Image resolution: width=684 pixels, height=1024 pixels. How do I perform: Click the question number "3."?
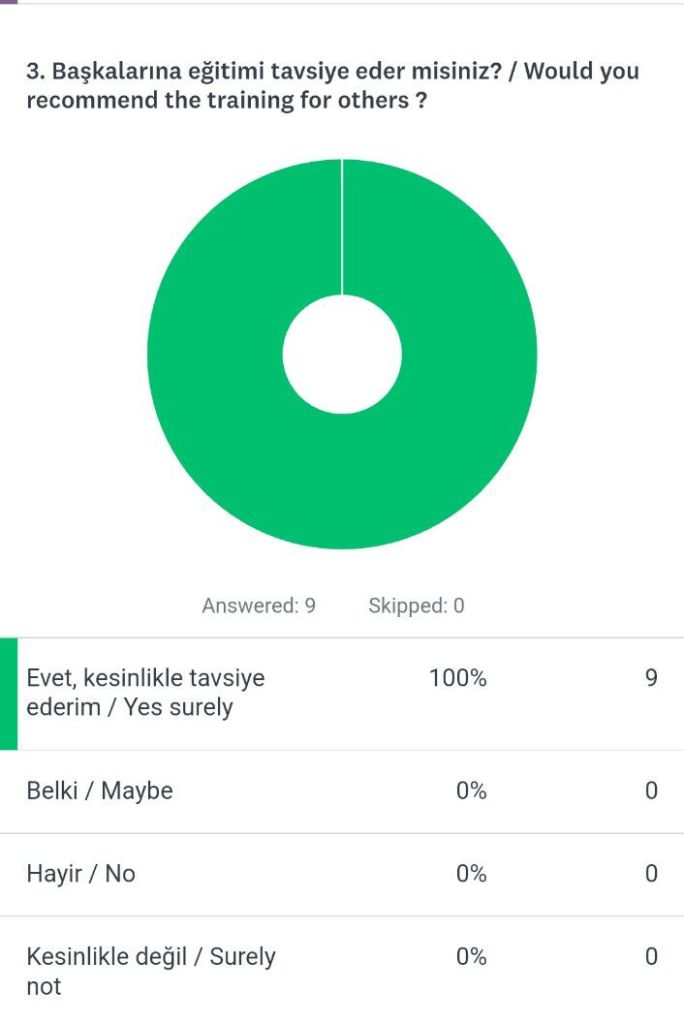click(x=35, y=72)
